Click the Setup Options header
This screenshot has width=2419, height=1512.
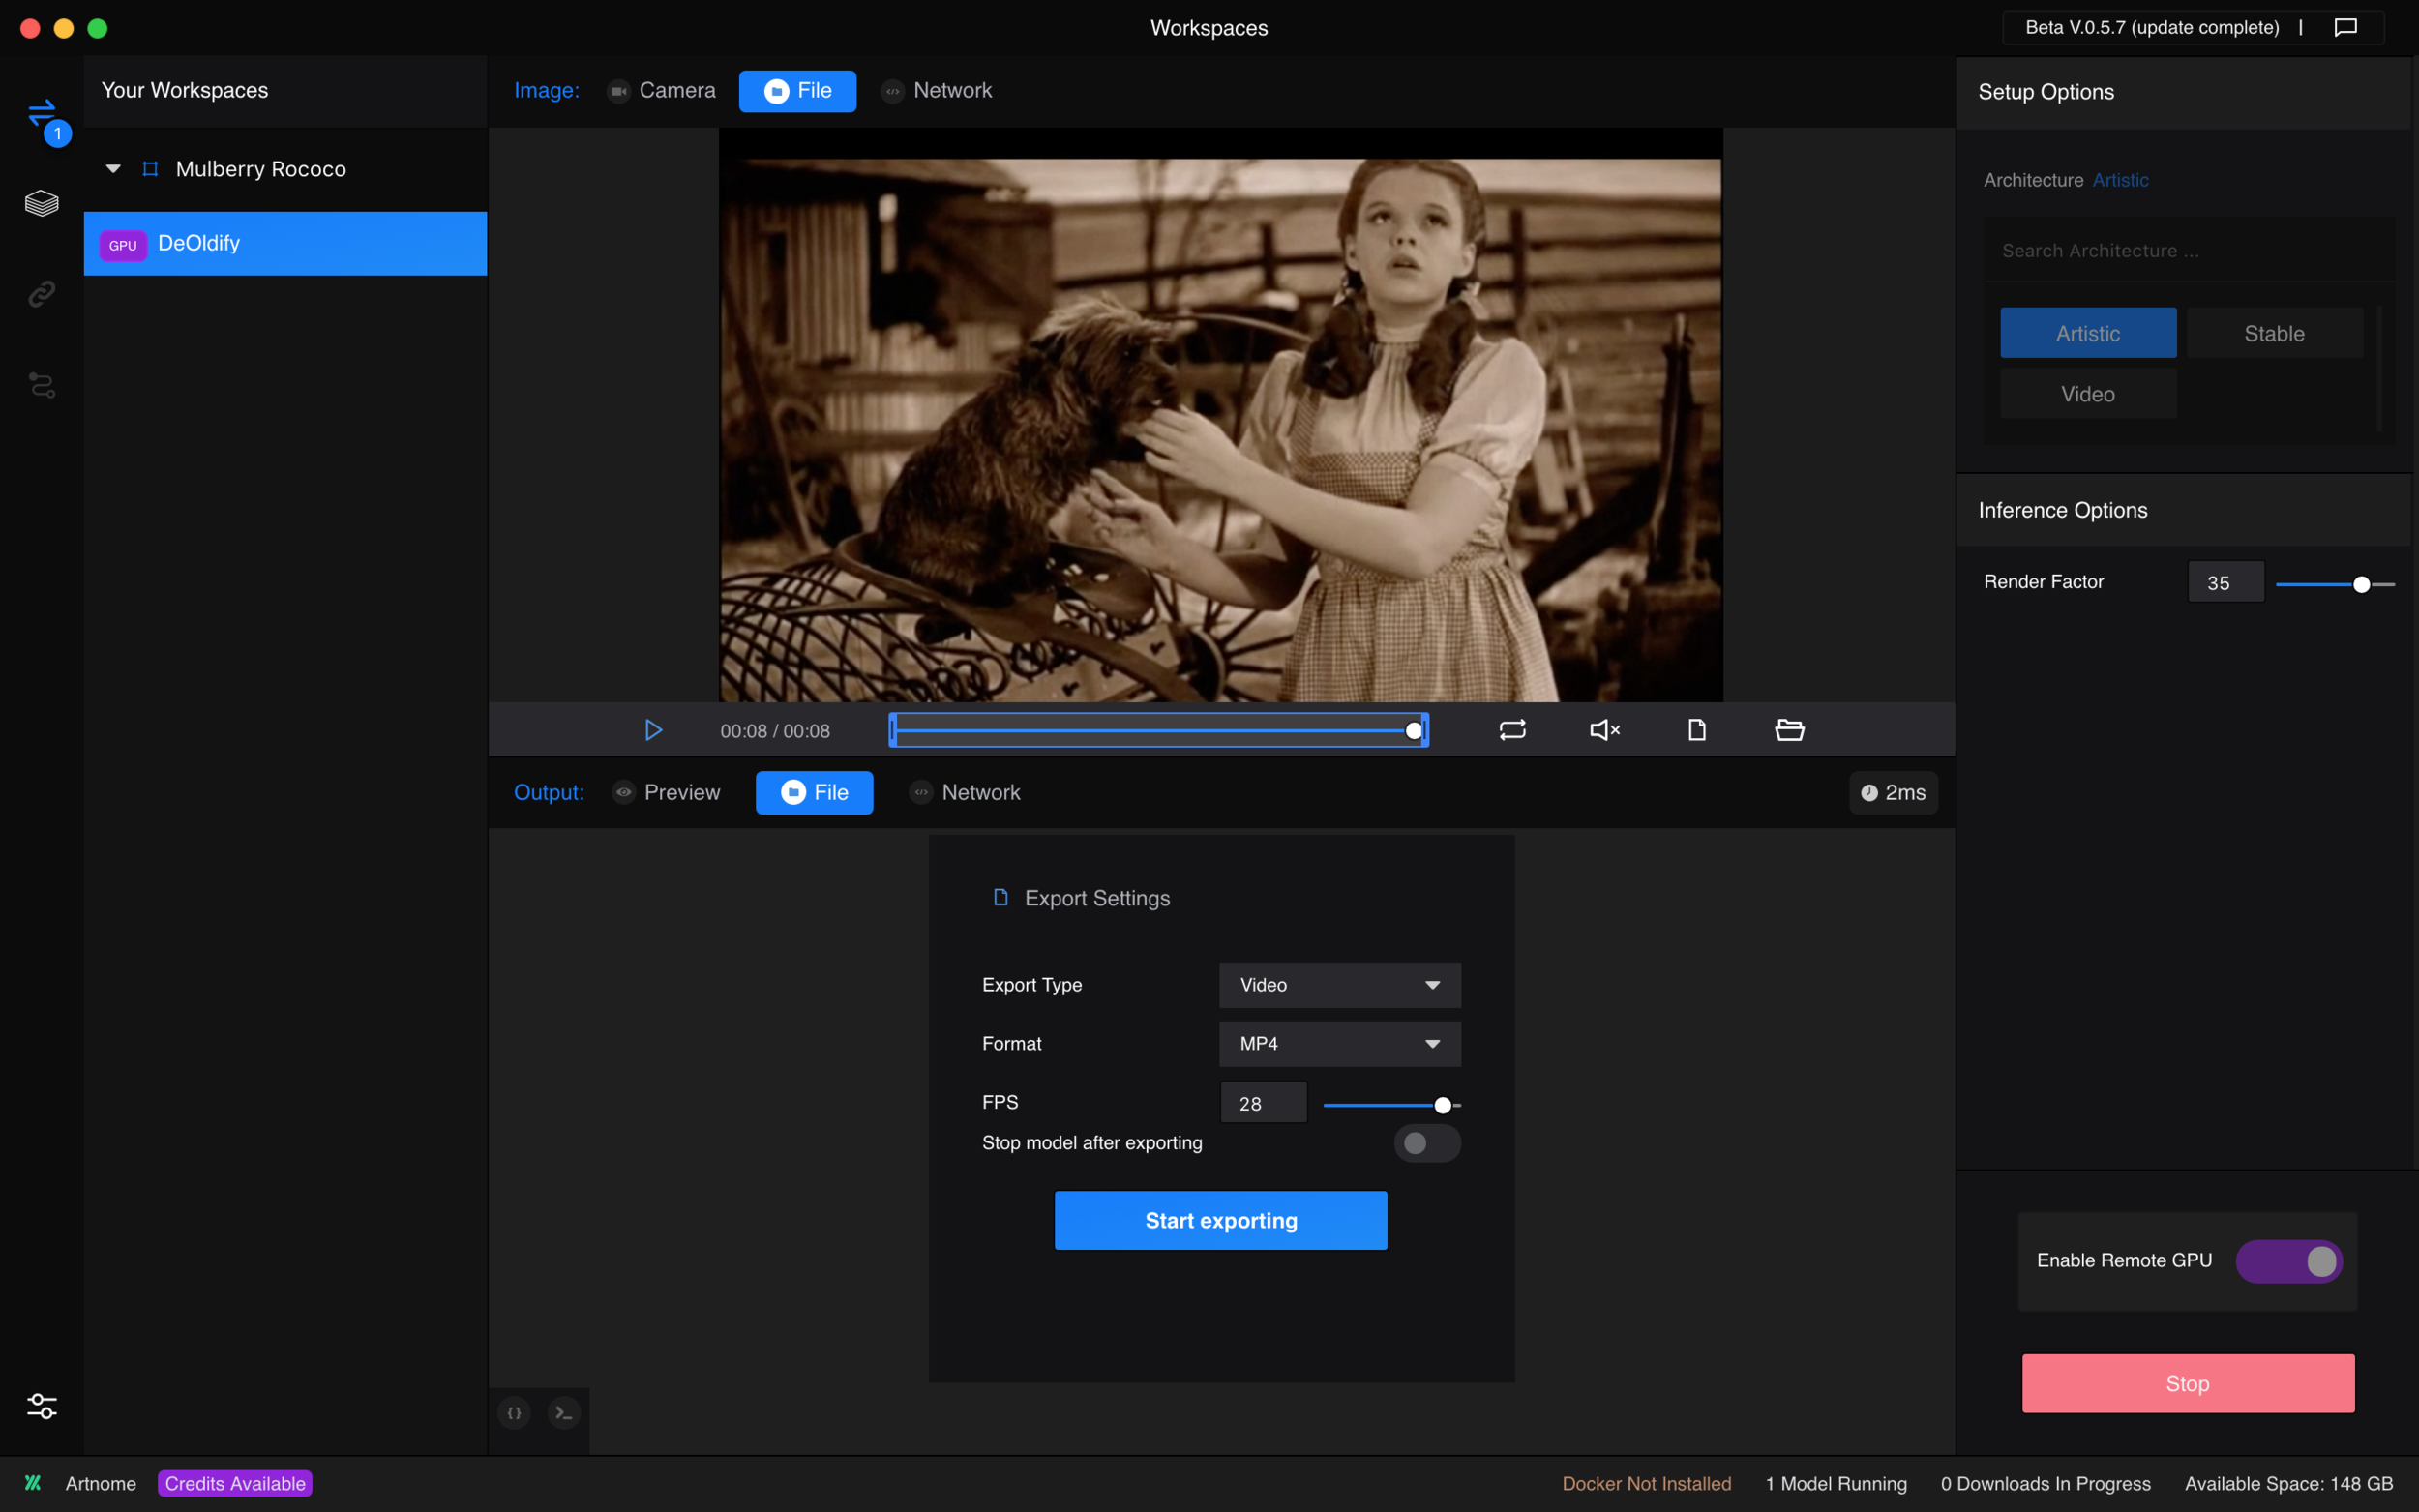2046,92
